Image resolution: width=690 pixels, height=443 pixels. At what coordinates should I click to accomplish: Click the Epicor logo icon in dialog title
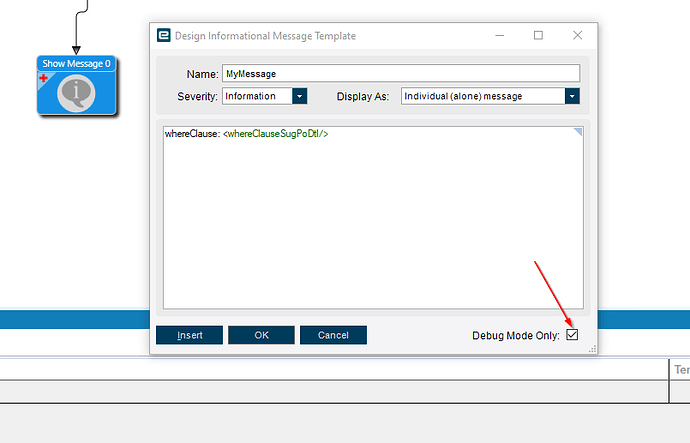coord(164,35)
